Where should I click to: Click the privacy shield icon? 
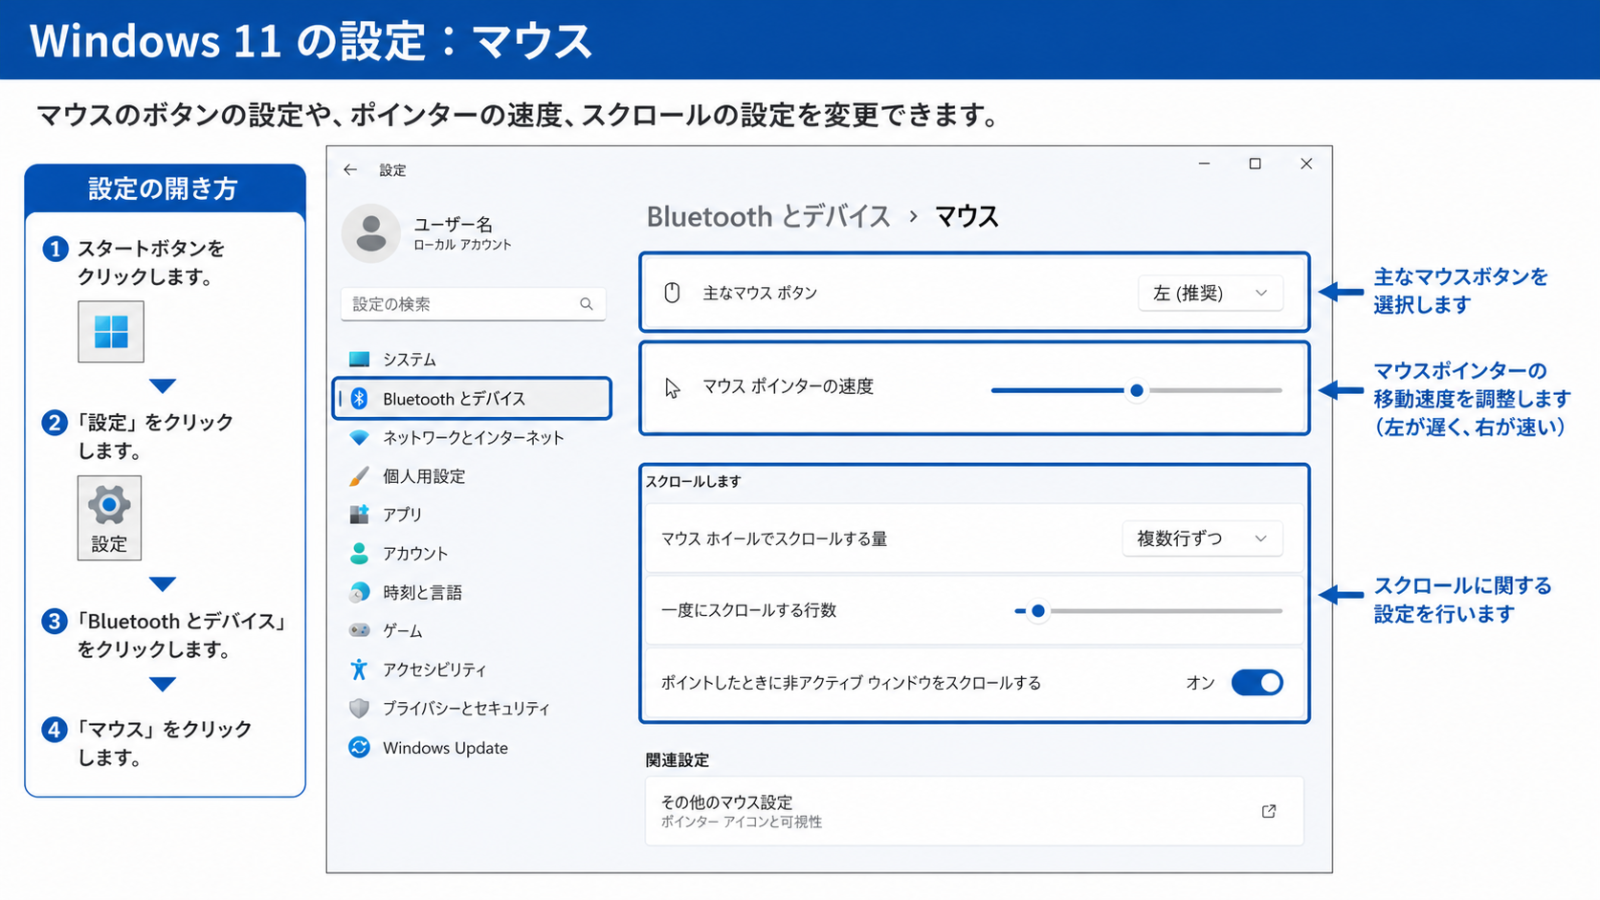[x=359, y=708]
